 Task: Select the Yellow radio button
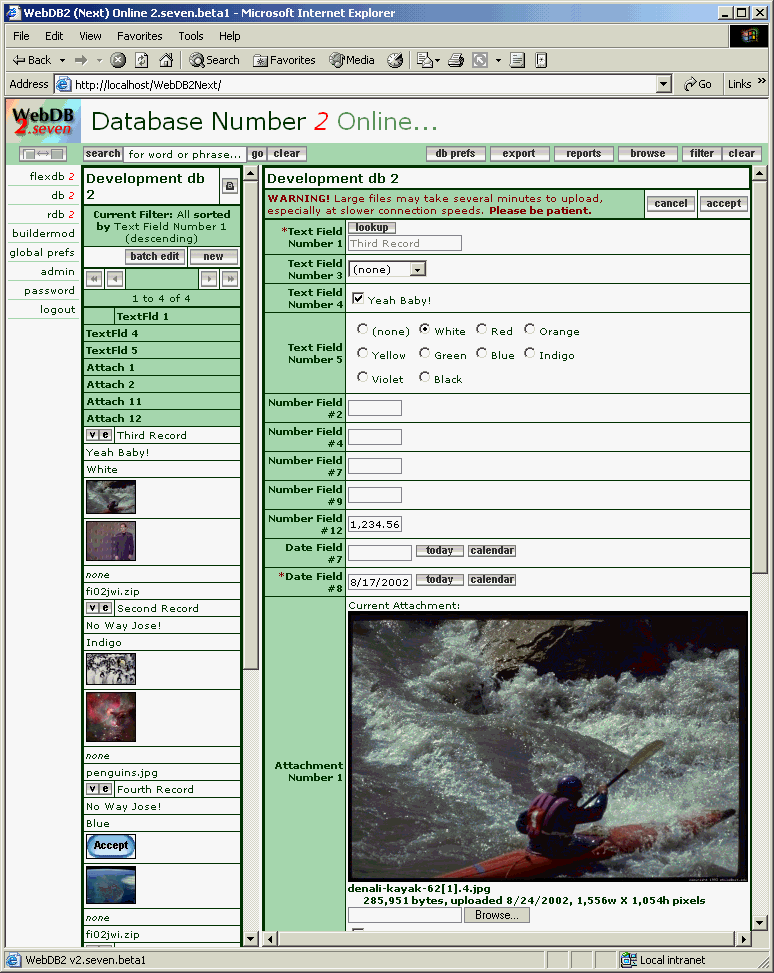pyautogui.click(x=362, y=353)
